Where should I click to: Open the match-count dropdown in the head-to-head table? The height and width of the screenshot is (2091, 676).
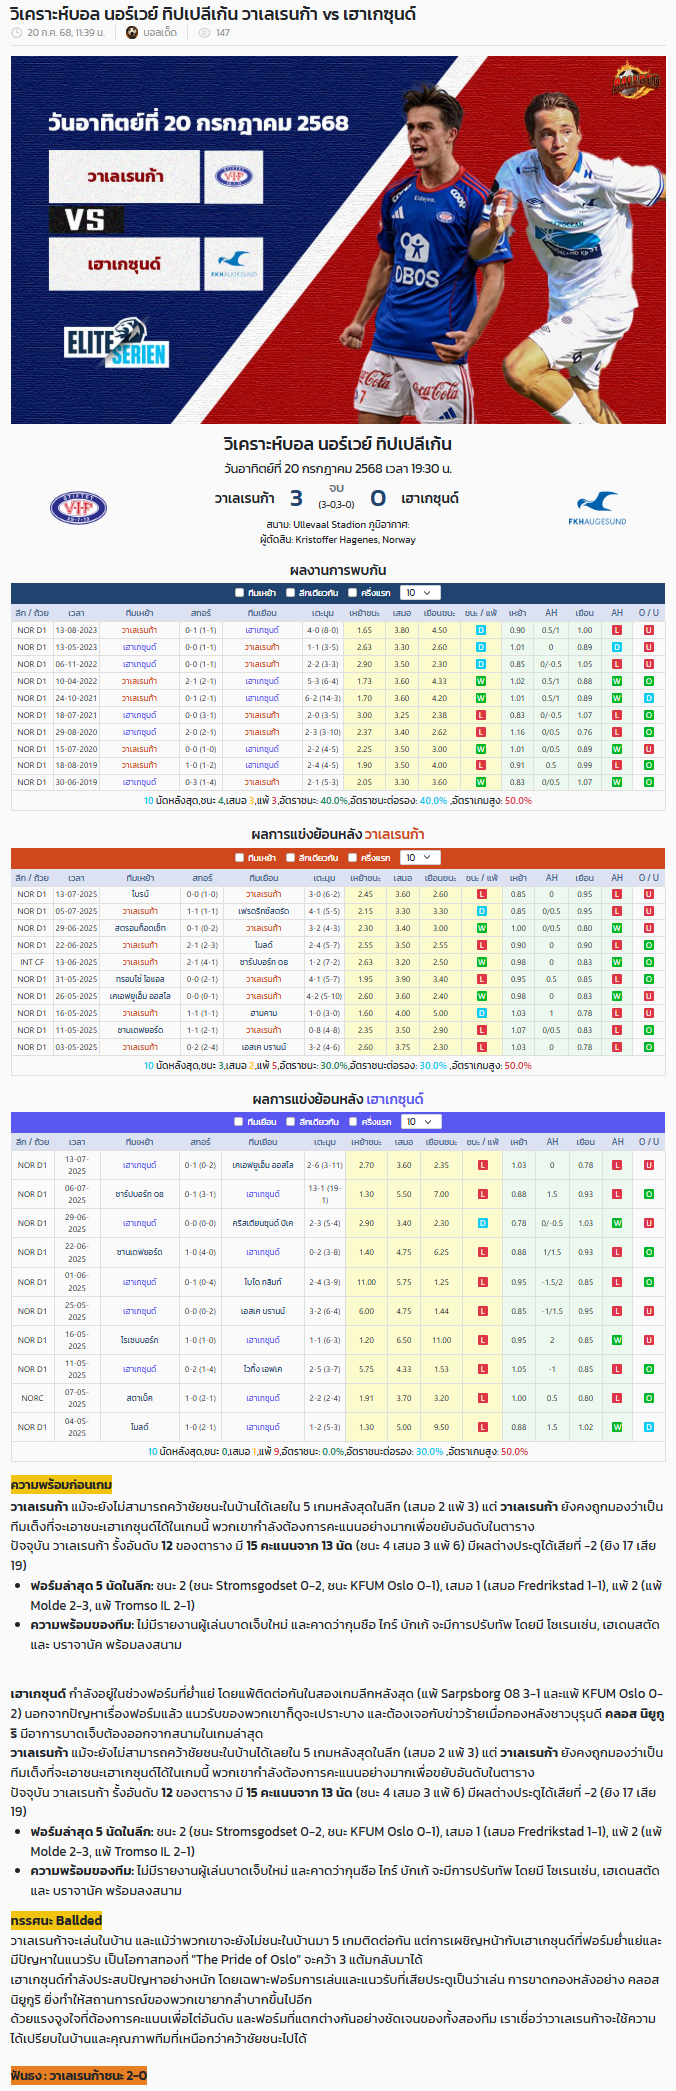(x=419, y=593)
